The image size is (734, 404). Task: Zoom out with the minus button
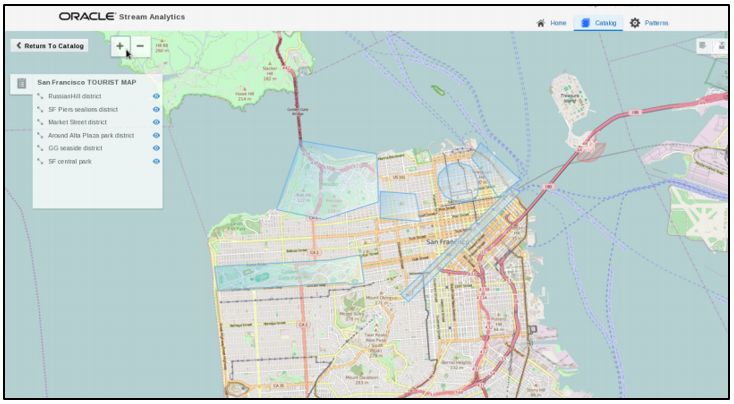(140, 46)
